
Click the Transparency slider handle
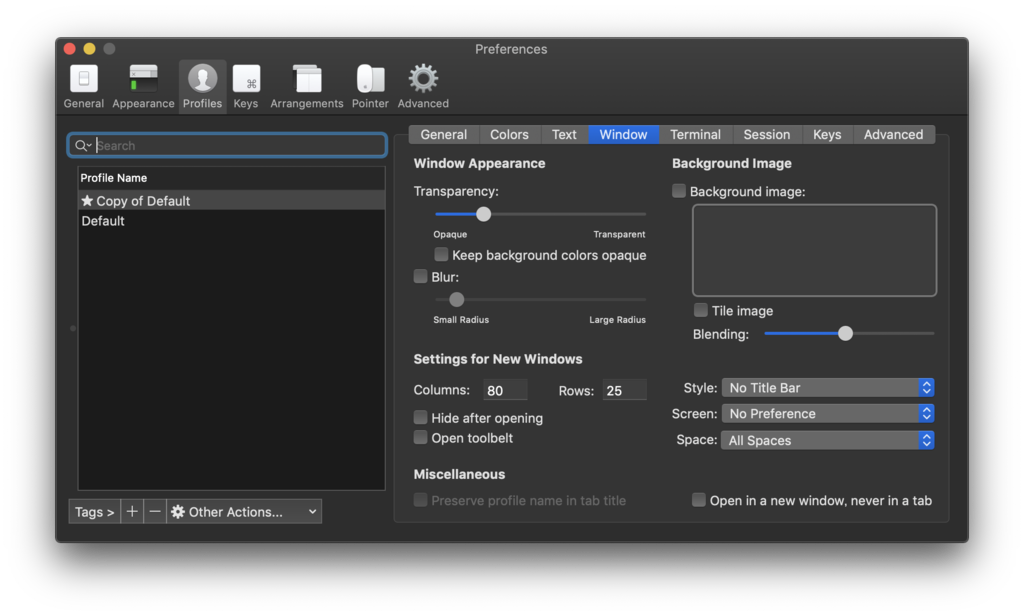pos(483,214)
